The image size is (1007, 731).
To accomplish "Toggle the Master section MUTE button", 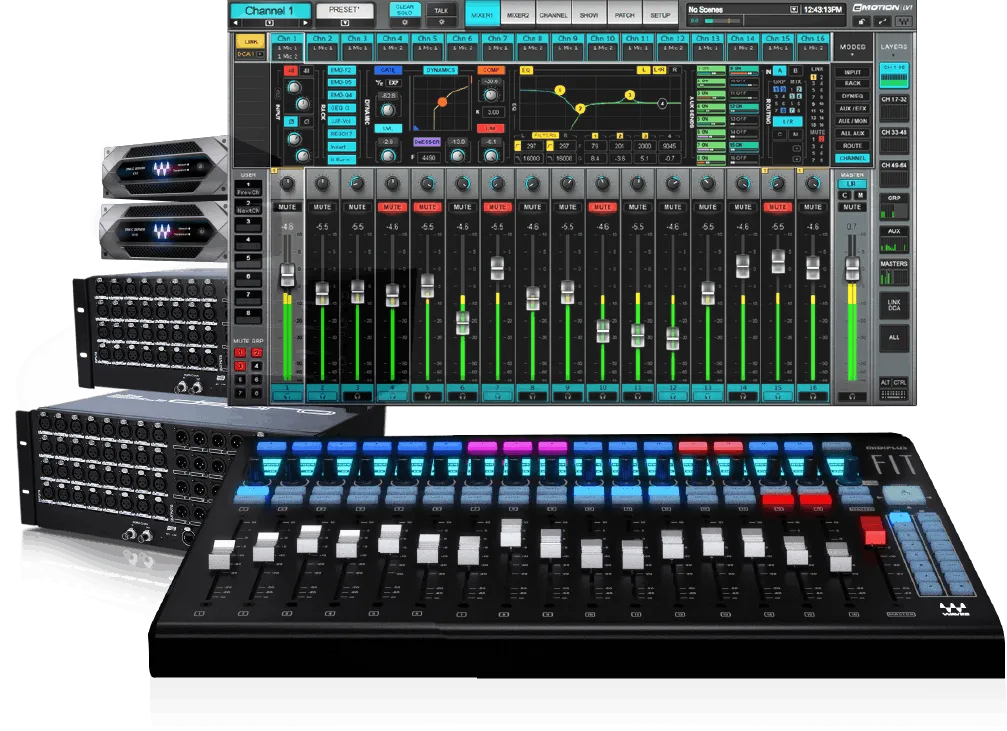I will coord(852,207).
